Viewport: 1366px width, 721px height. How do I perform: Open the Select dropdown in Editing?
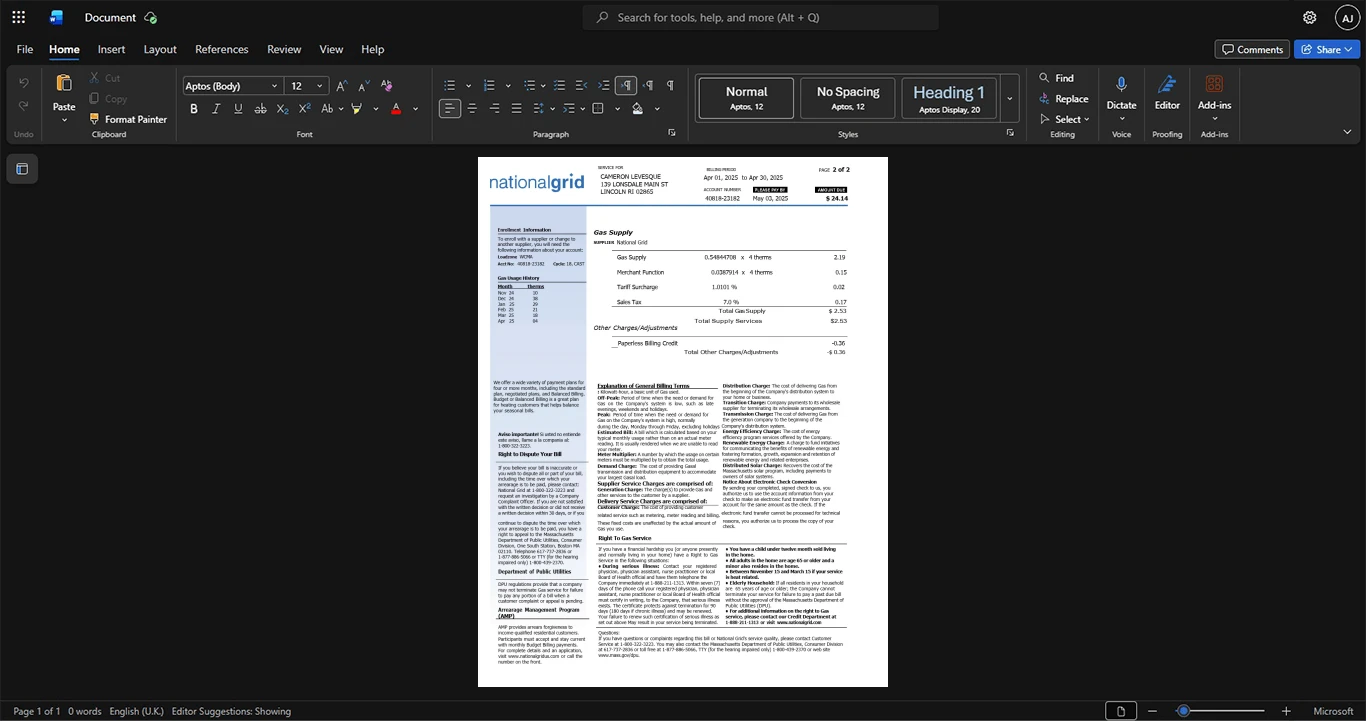pyautogui.click(x=1067, y=119)
